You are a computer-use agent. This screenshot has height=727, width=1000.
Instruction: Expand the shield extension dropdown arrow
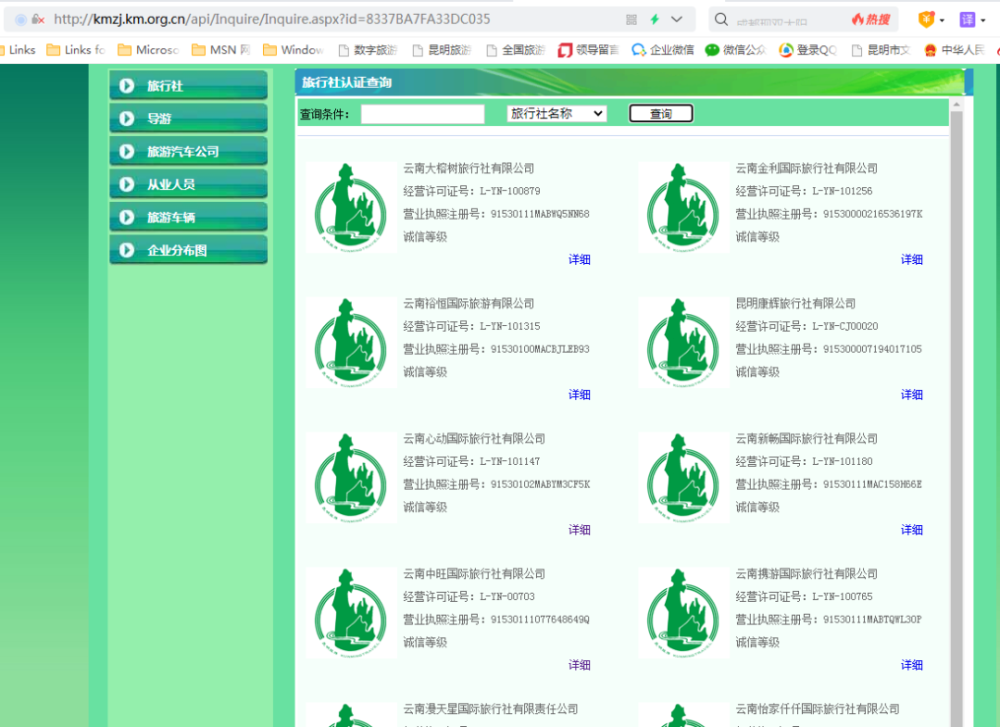pos(942,20)
